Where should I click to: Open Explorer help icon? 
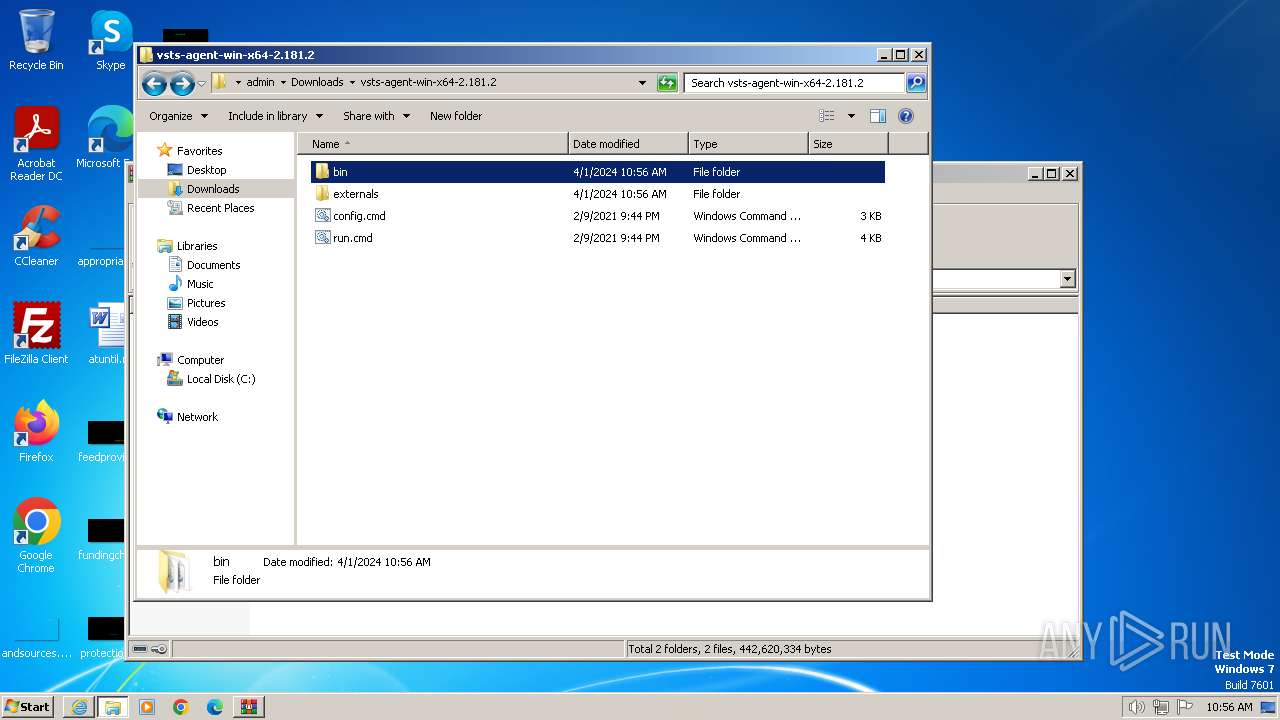[x=906, y=116]
